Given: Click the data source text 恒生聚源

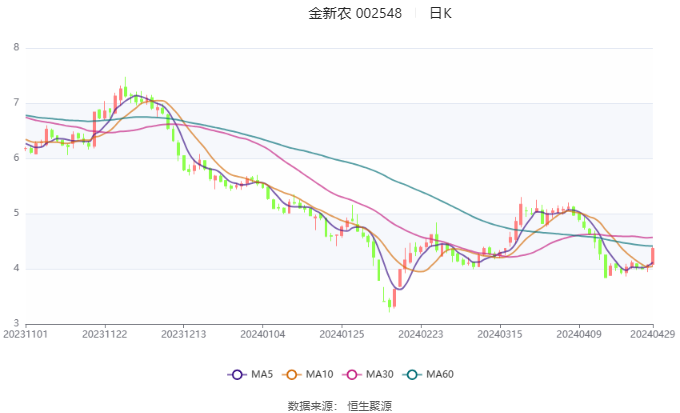Looking at the screenshot, I should [369, 406].
